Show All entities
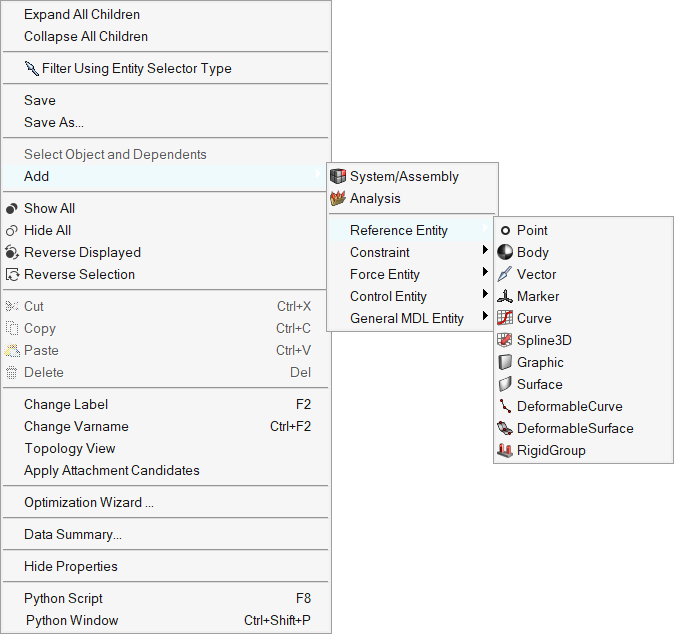Screen dimensions: 674x634 click(49, 209)
